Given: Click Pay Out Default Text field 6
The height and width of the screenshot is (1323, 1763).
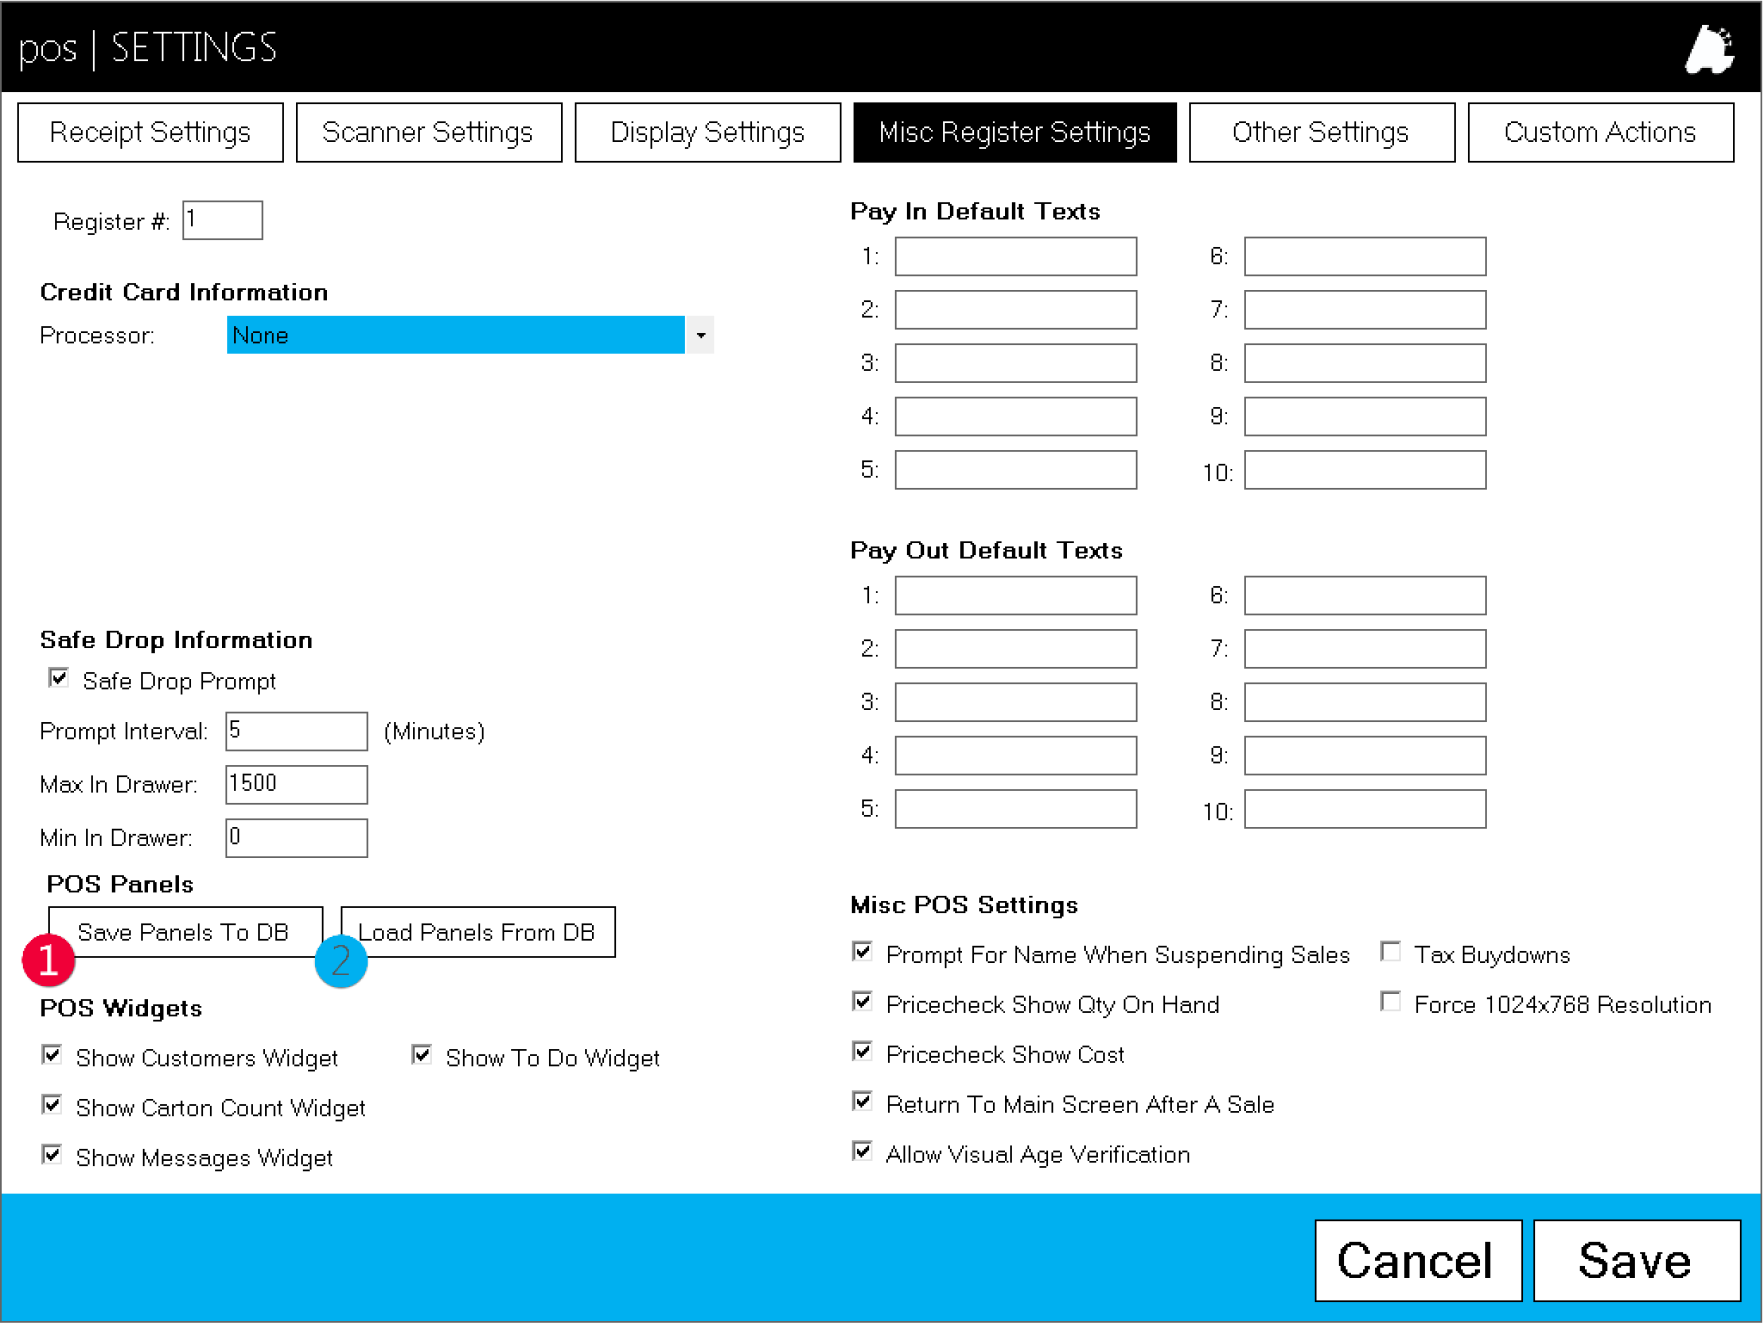Looking at the screenshot, I should (x=1365, y=595).
